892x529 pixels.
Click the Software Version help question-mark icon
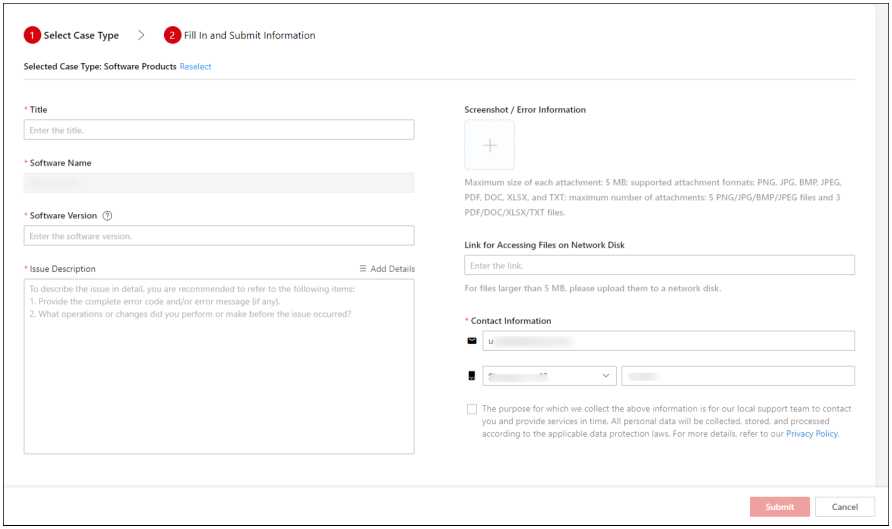(x=107, y=216)
